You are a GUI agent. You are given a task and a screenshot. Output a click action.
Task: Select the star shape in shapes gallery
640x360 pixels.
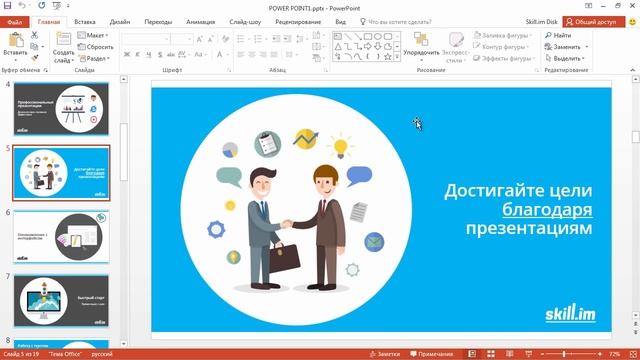pos(388,57)
